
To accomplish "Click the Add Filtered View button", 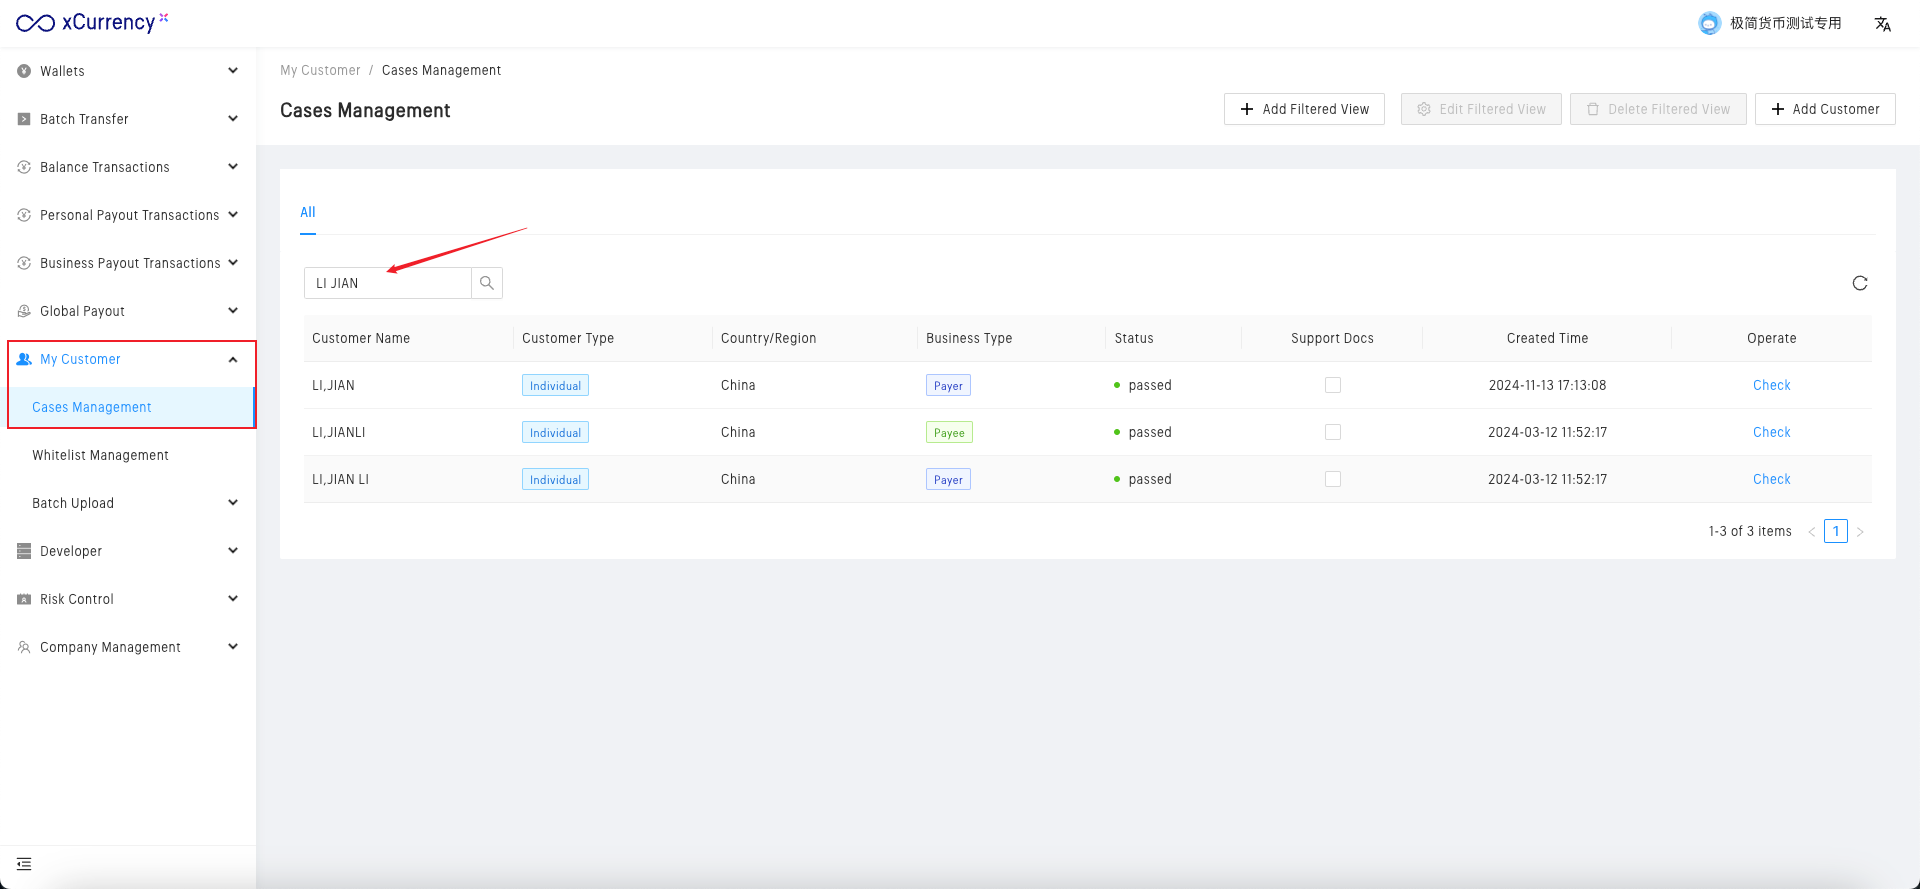I will click(1304, 109).
